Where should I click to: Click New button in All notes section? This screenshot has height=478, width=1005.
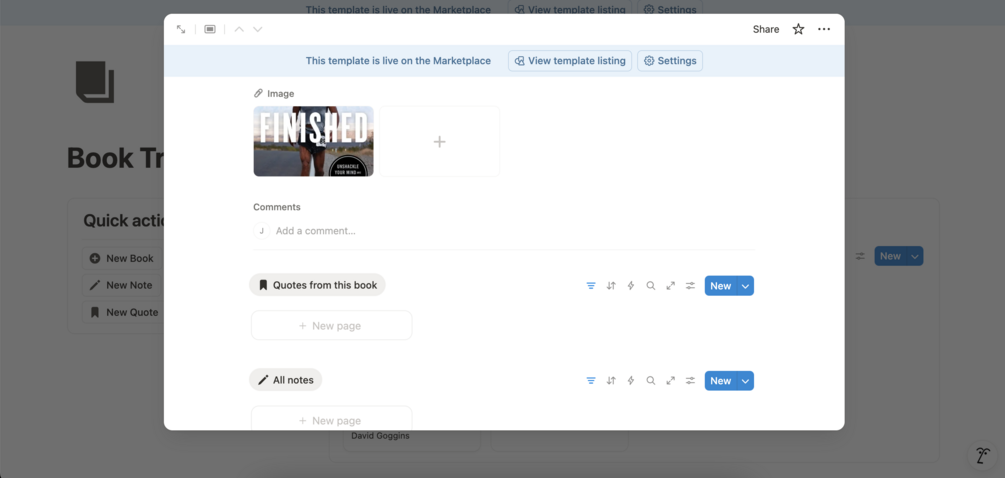(720, 381)
